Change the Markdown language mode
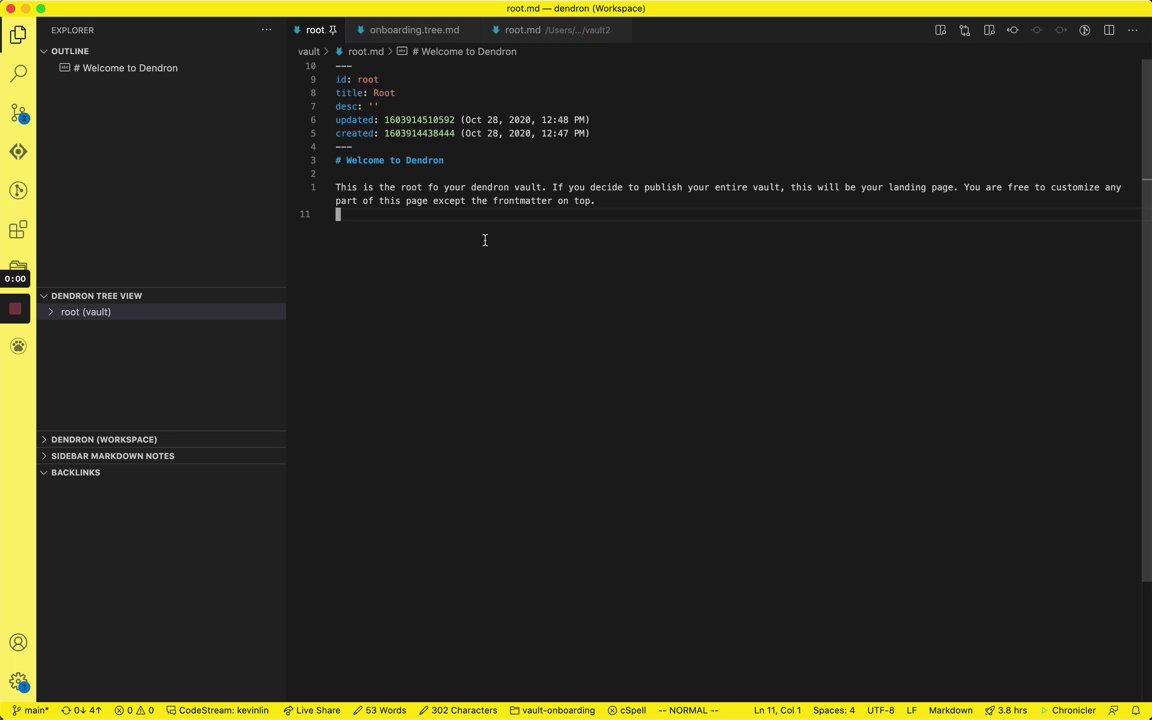The width and height of the screenshot is (1152, 720). coord(950,710)
